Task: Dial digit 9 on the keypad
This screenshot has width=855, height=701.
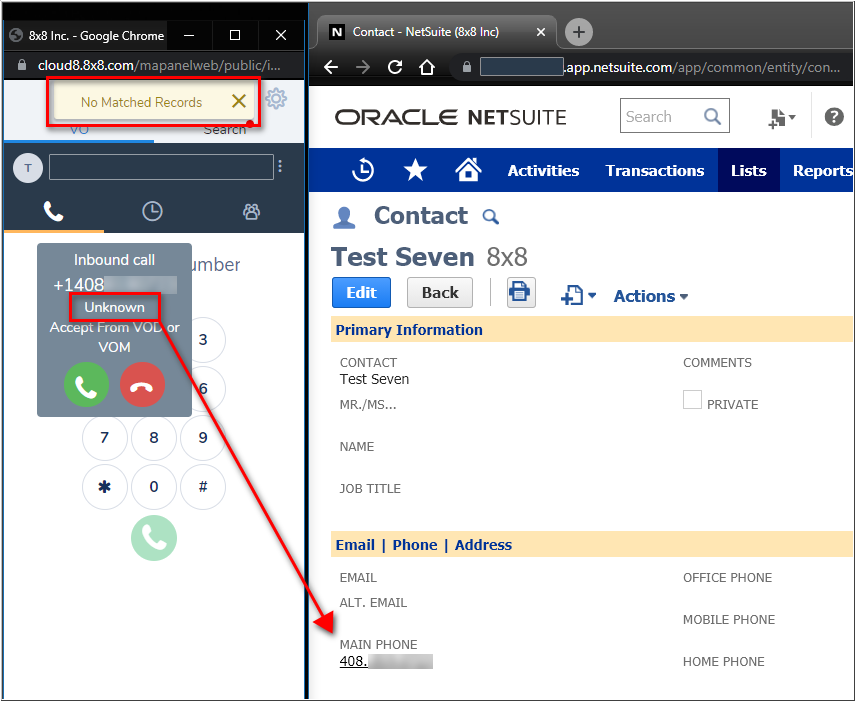Action: click(203, 437)
